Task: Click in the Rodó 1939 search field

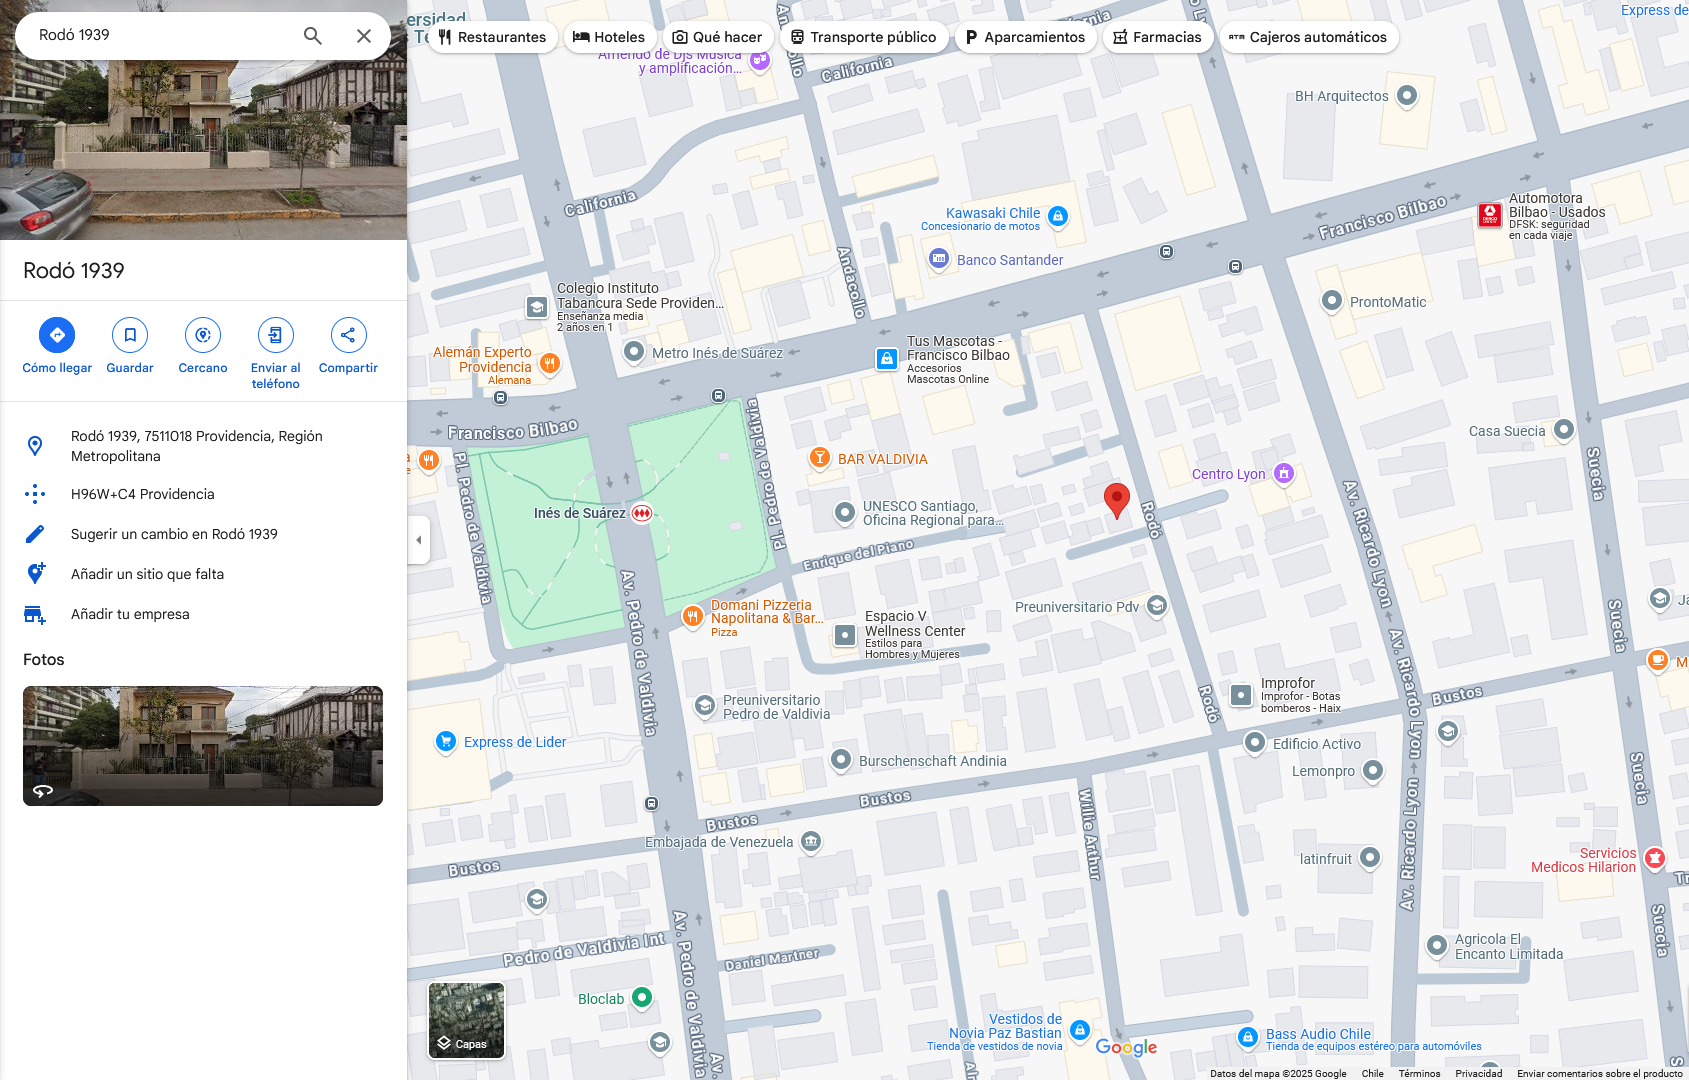Action: point(160,35)
